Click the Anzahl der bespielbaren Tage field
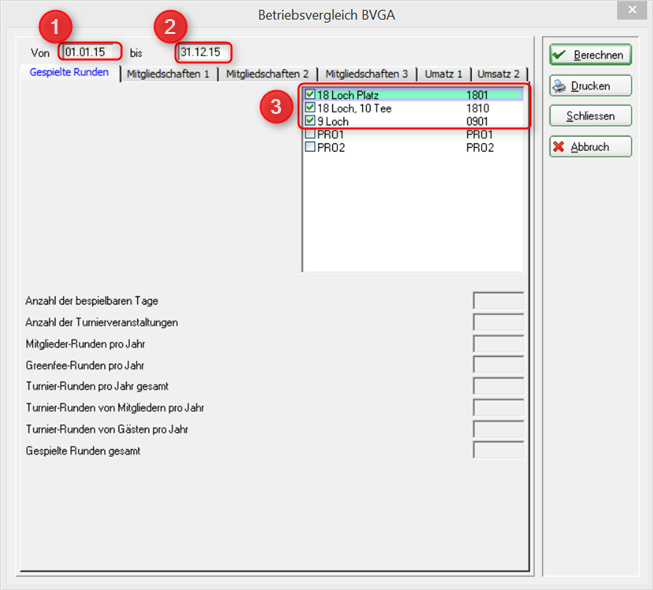Screen dimensions: 653x590 tap(498, 300)
